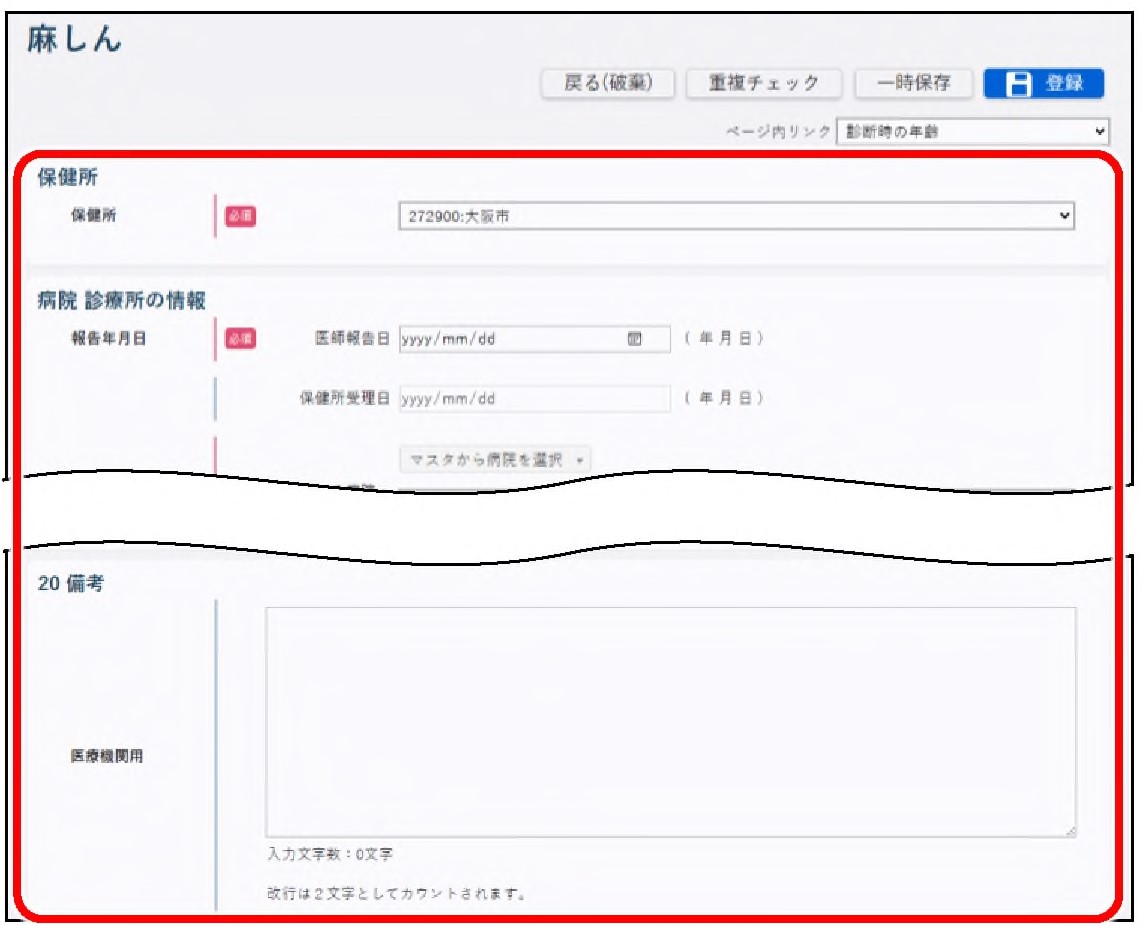Image resolution: width=1142 pixels, height=926 pixels.
Task: Click the 病院 診療所の情報 section heading
Action: point(121,299)
